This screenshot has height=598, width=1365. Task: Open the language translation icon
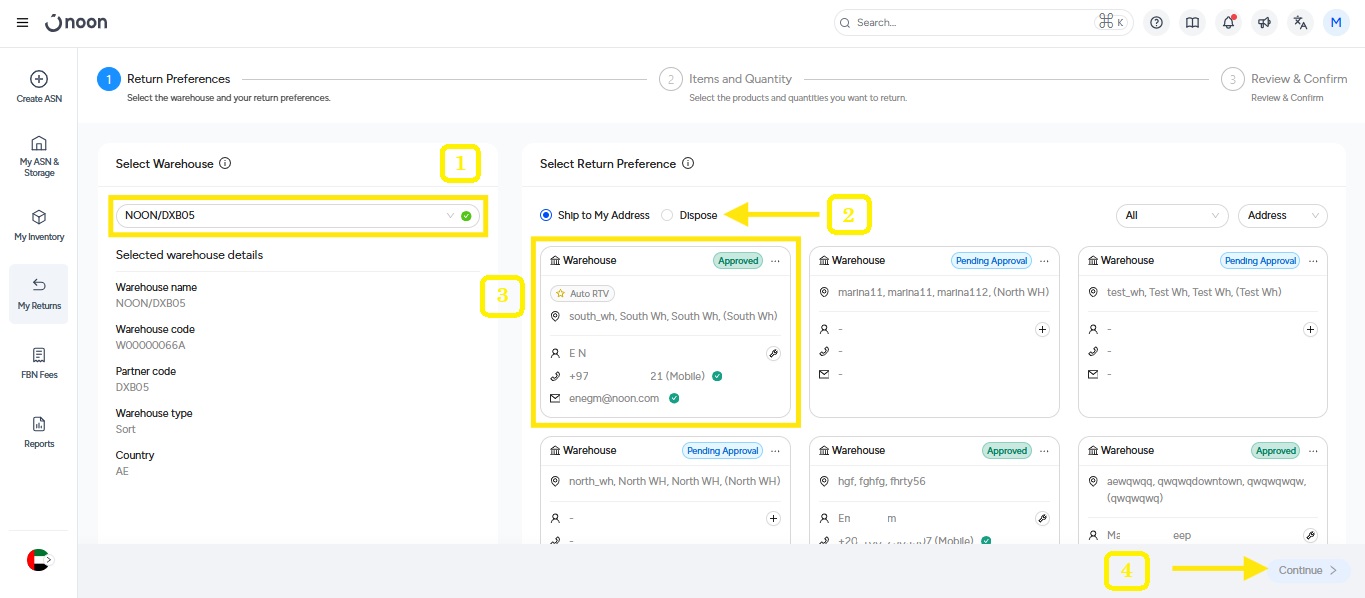click(x=1300, y=22)
